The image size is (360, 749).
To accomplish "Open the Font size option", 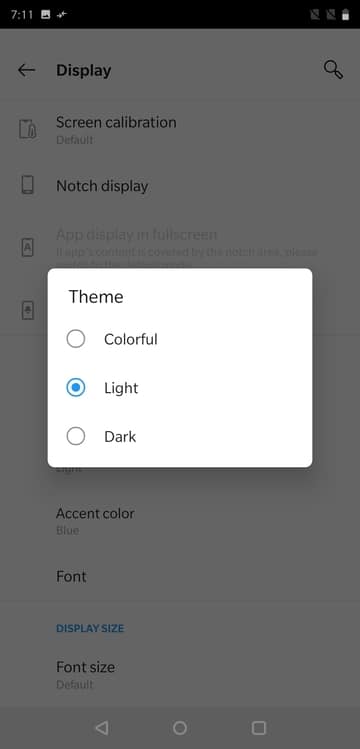I will [180, 674].
